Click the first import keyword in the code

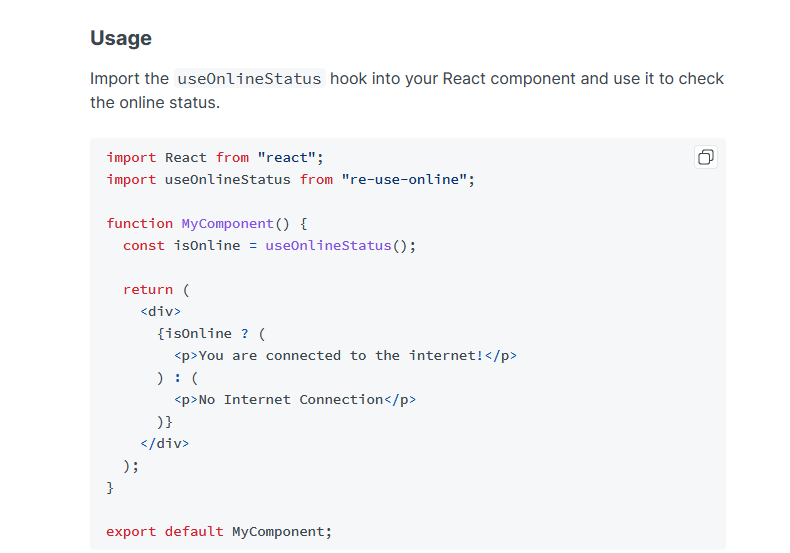[131, 158]
